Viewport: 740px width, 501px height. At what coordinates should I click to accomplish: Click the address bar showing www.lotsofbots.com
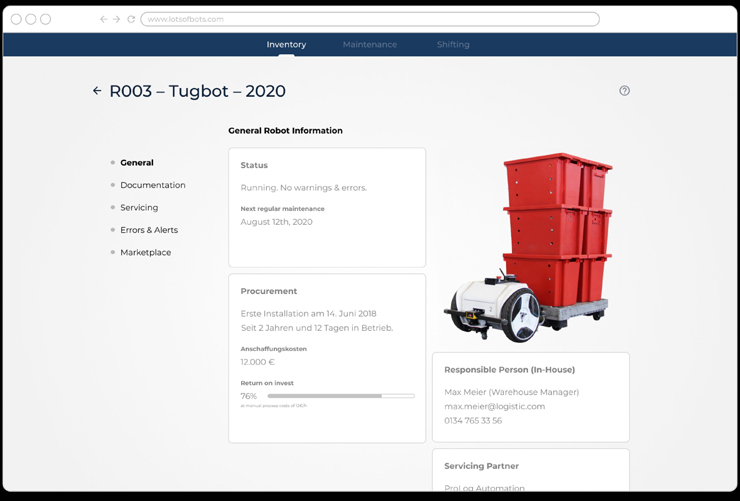tap(369, 19)
